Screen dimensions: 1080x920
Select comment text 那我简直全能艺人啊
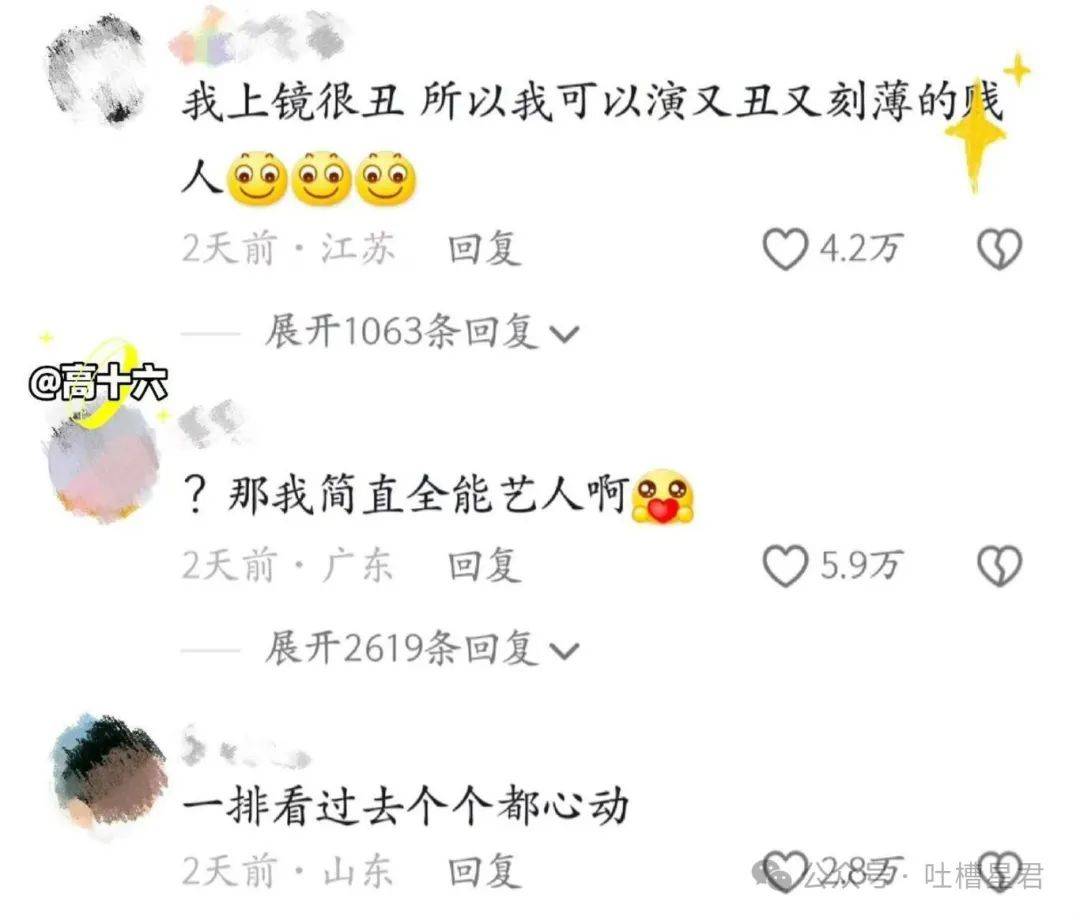pos(429,495)
